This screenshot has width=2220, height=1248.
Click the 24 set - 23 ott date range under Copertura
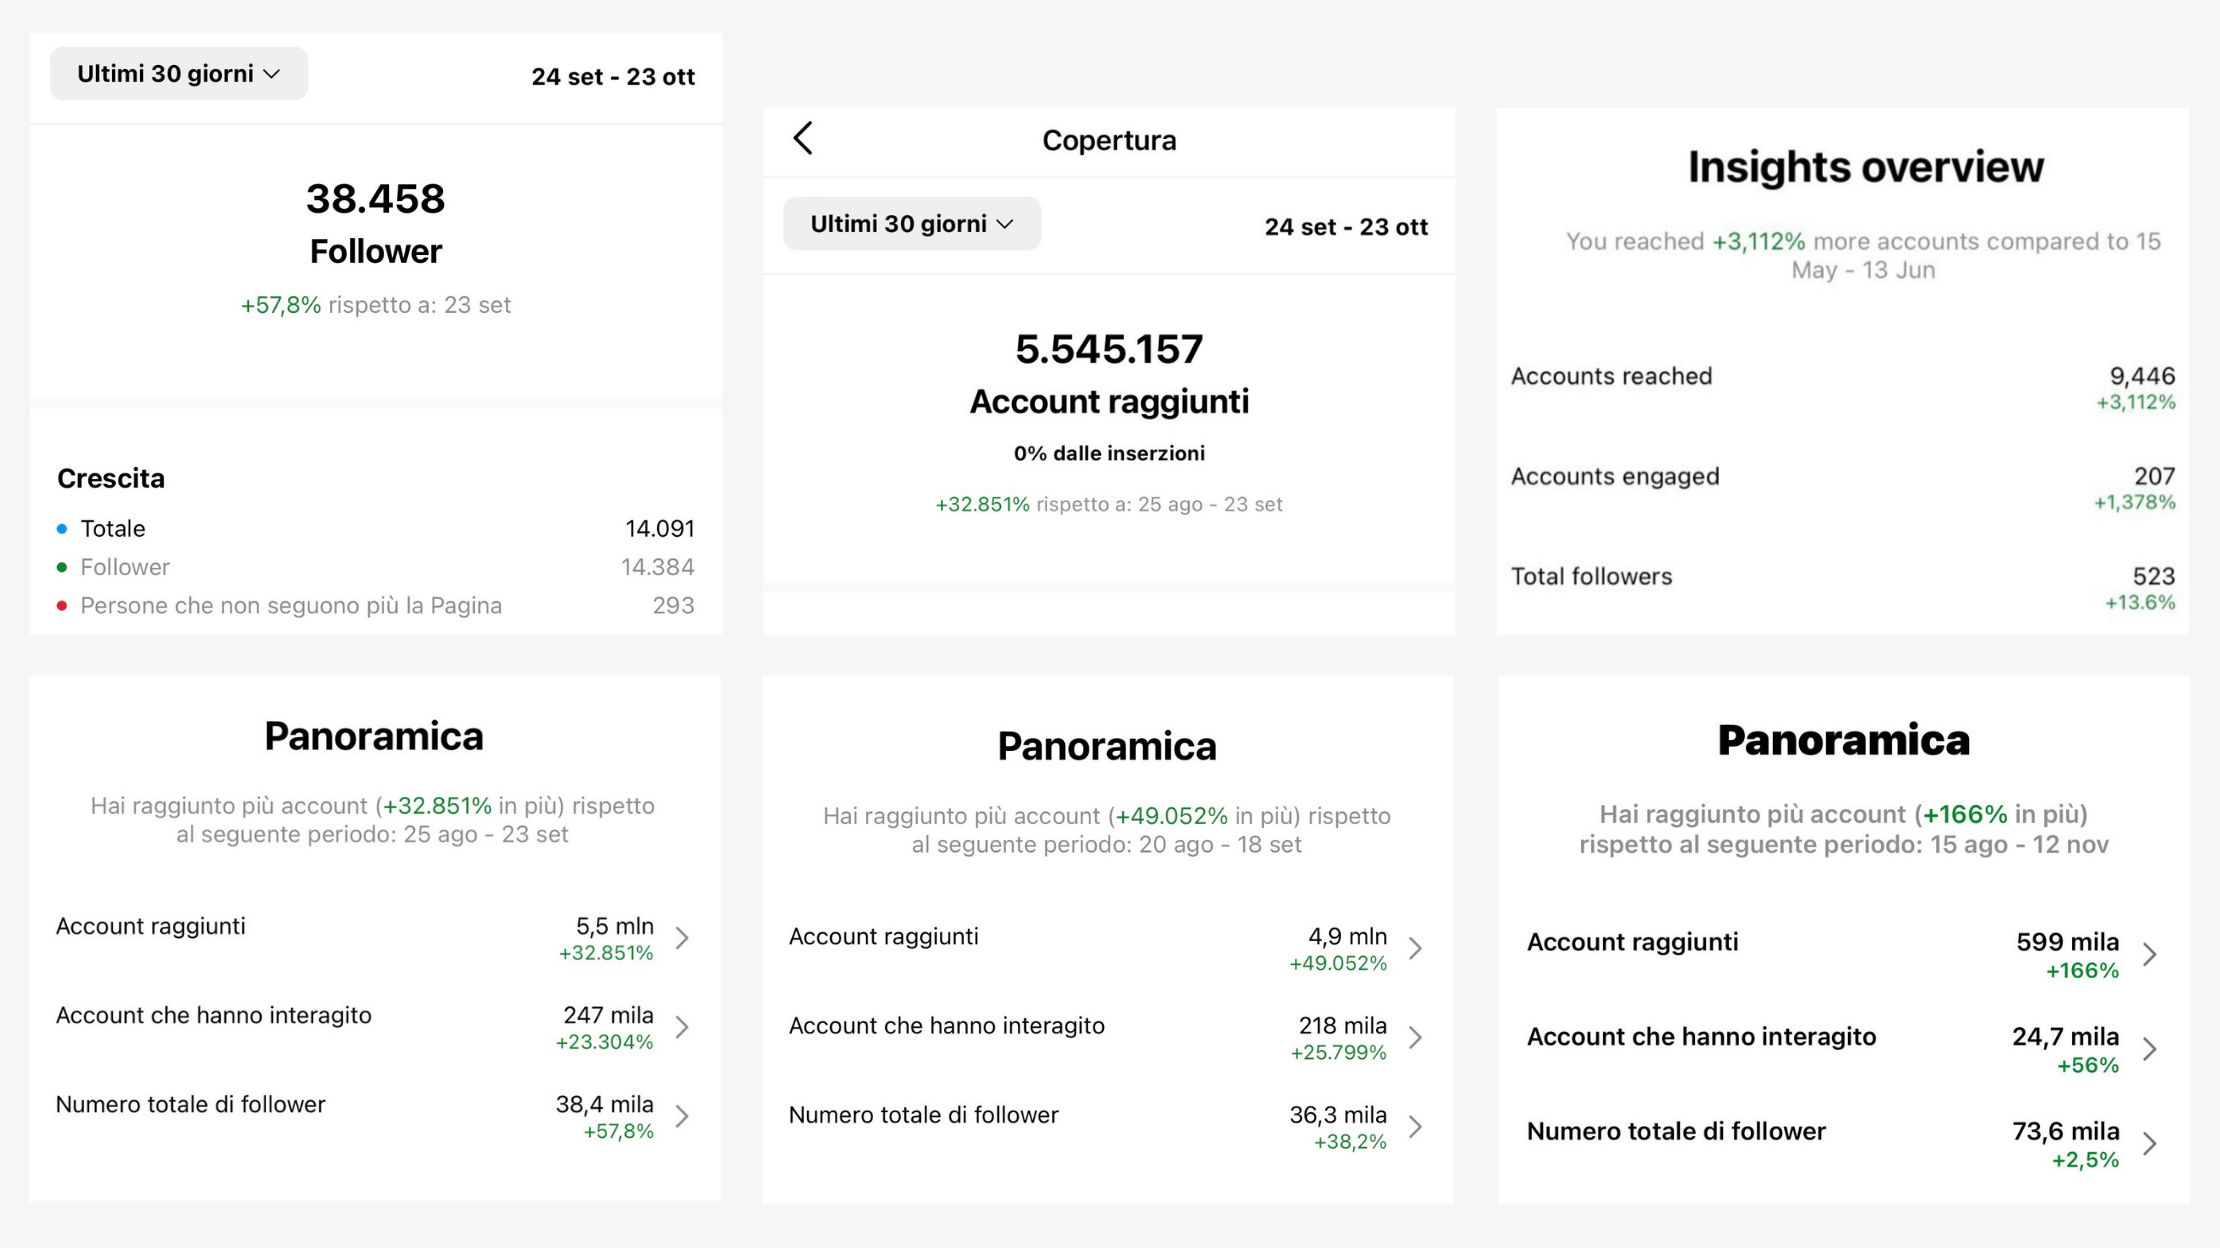[x=1345, y=227]
